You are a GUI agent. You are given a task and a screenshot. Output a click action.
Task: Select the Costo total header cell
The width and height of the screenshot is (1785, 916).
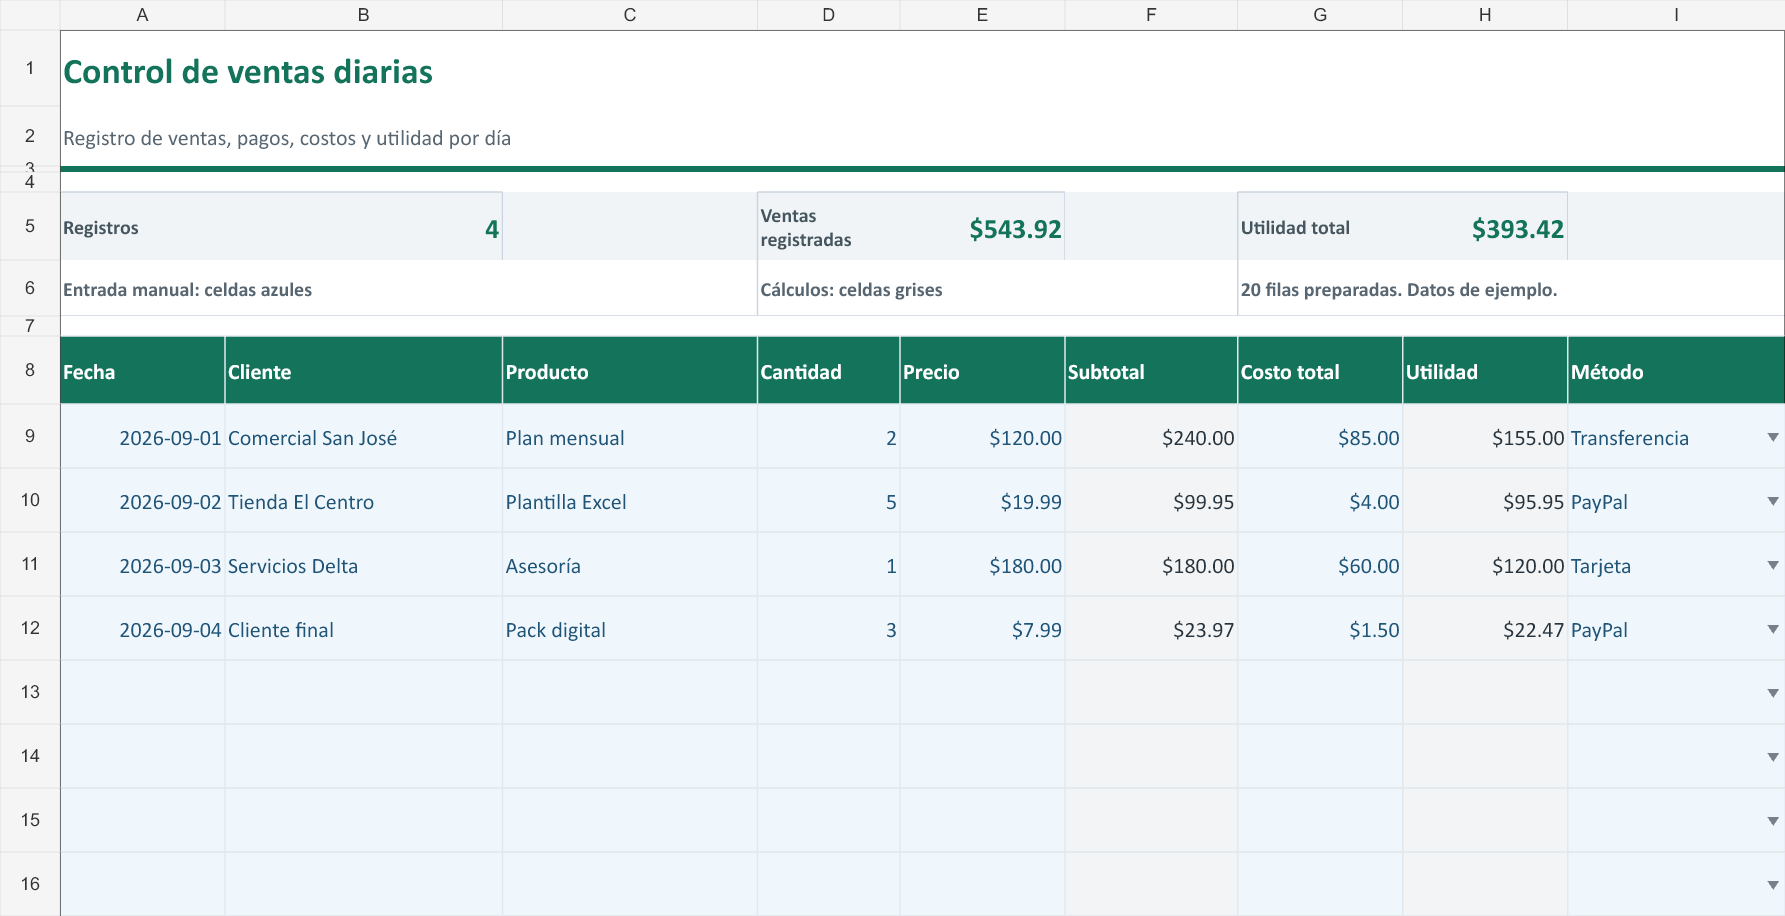[x=1320, y=371]
